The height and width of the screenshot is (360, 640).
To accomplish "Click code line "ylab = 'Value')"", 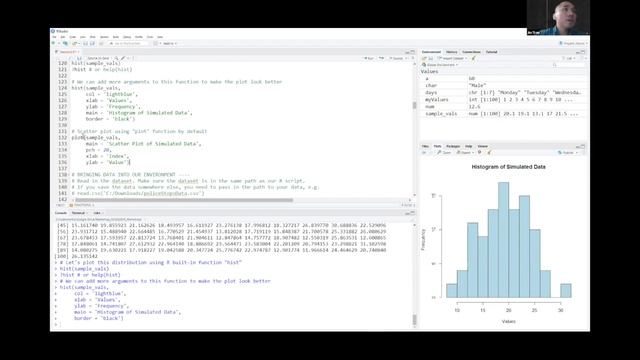I will click(x=108, y=162).
